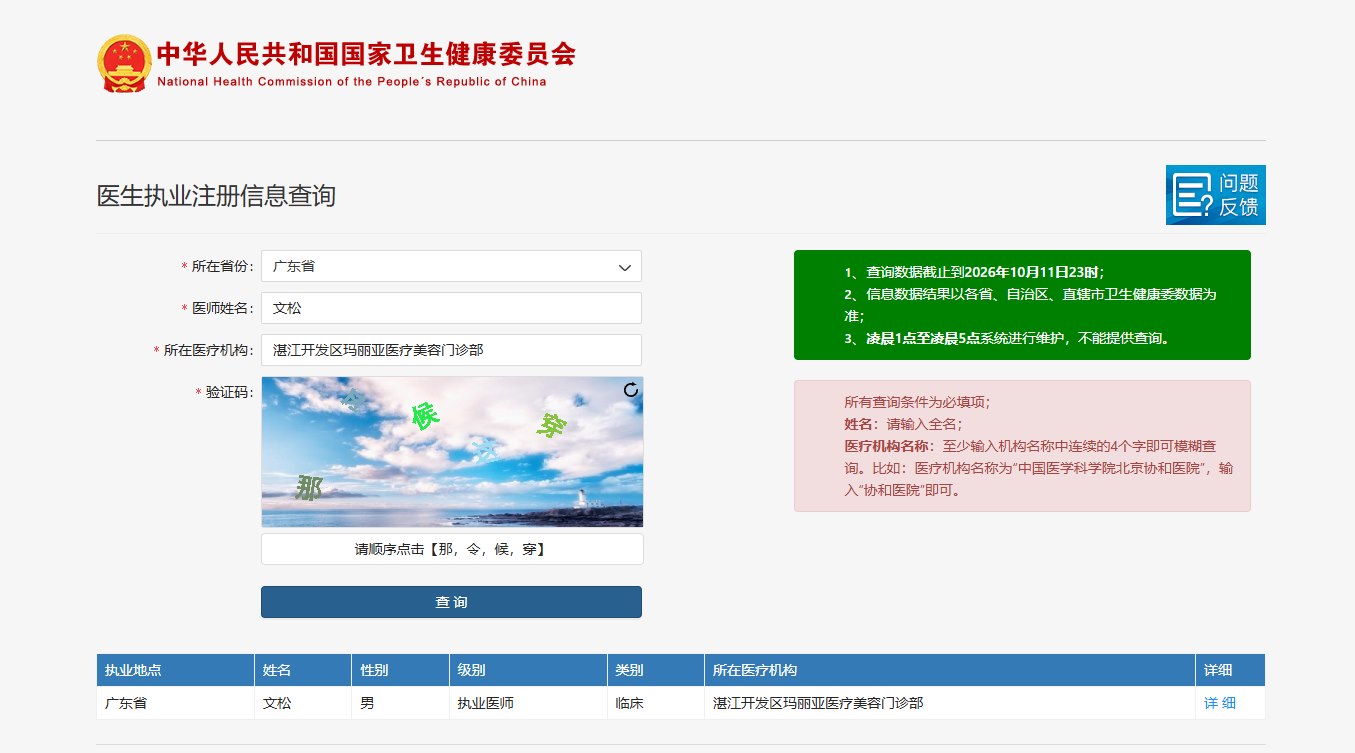Open the 详细 link for 文松
The height and width of the screenshot is (753, 1355).
coord(1219,703)
